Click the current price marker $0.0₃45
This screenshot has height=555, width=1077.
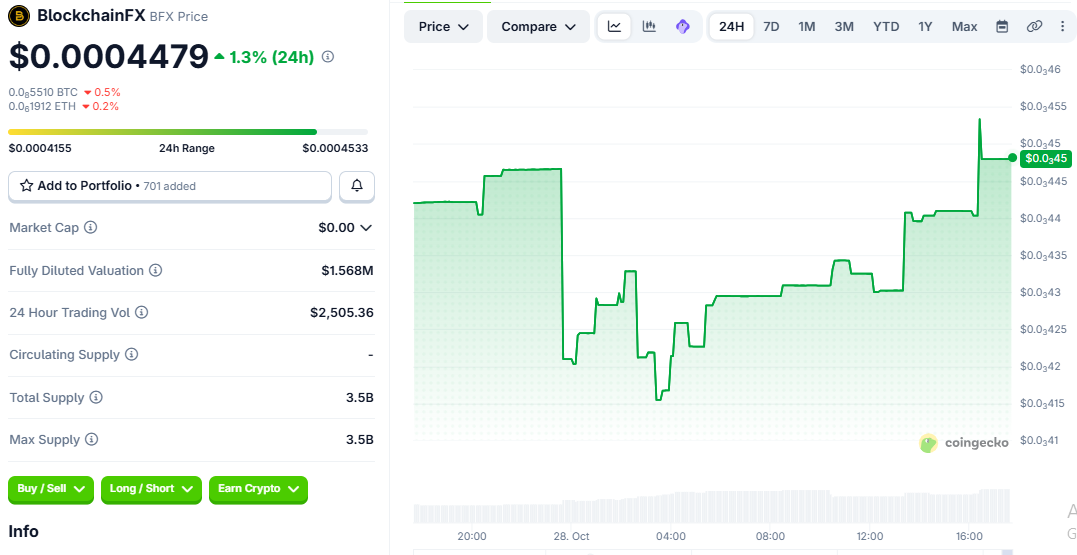pos(1045,159)
